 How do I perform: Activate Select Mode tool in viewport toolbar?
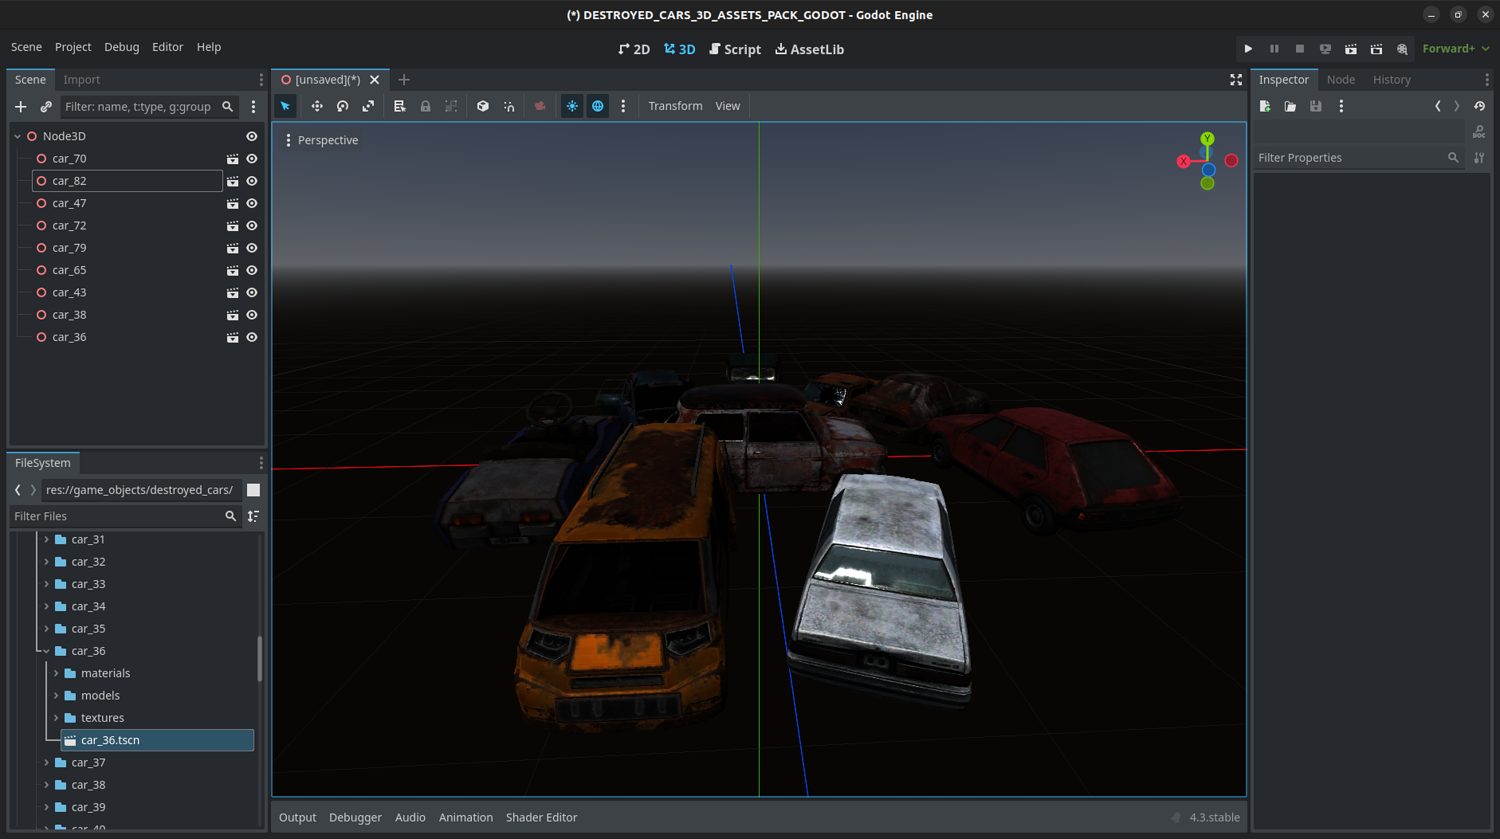(286, 106)
